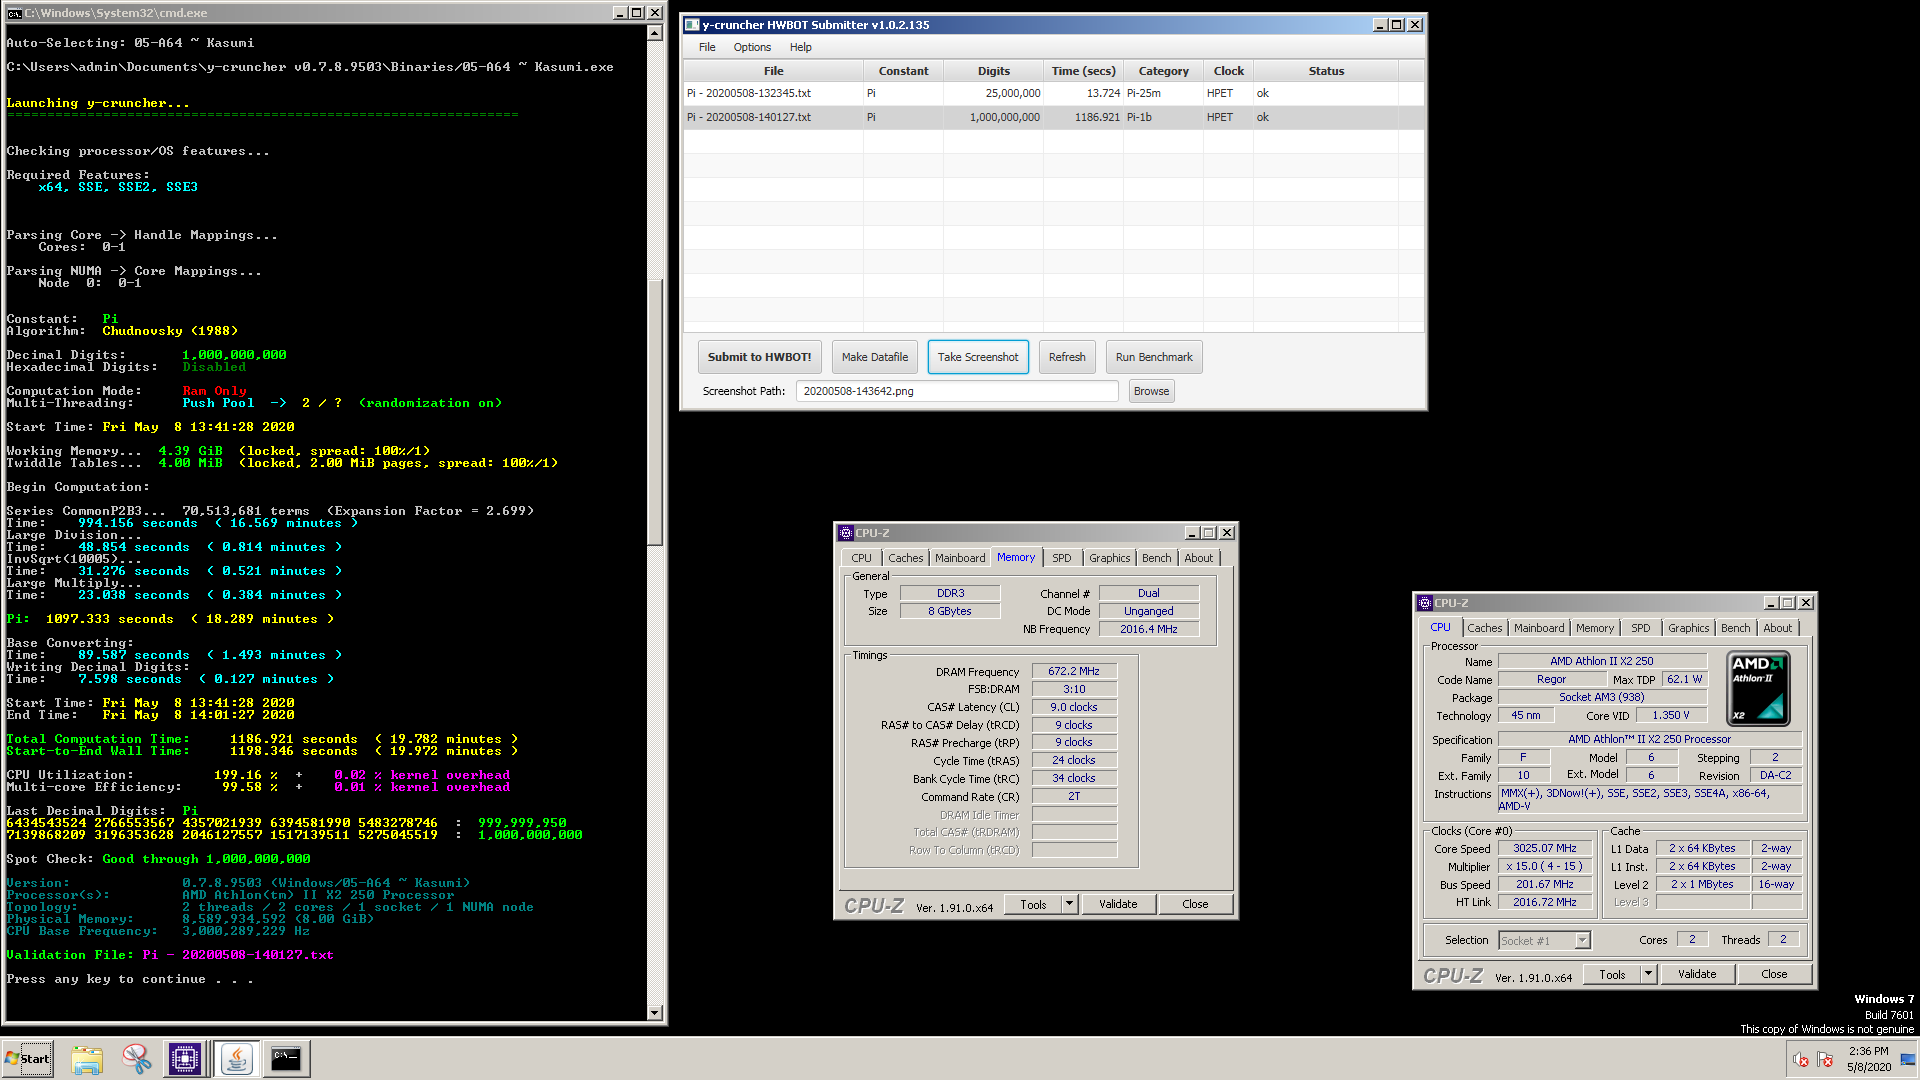This screenshot has width=1920, height=1080.
Task: Click the Status column header
Action: (1326, 71)
